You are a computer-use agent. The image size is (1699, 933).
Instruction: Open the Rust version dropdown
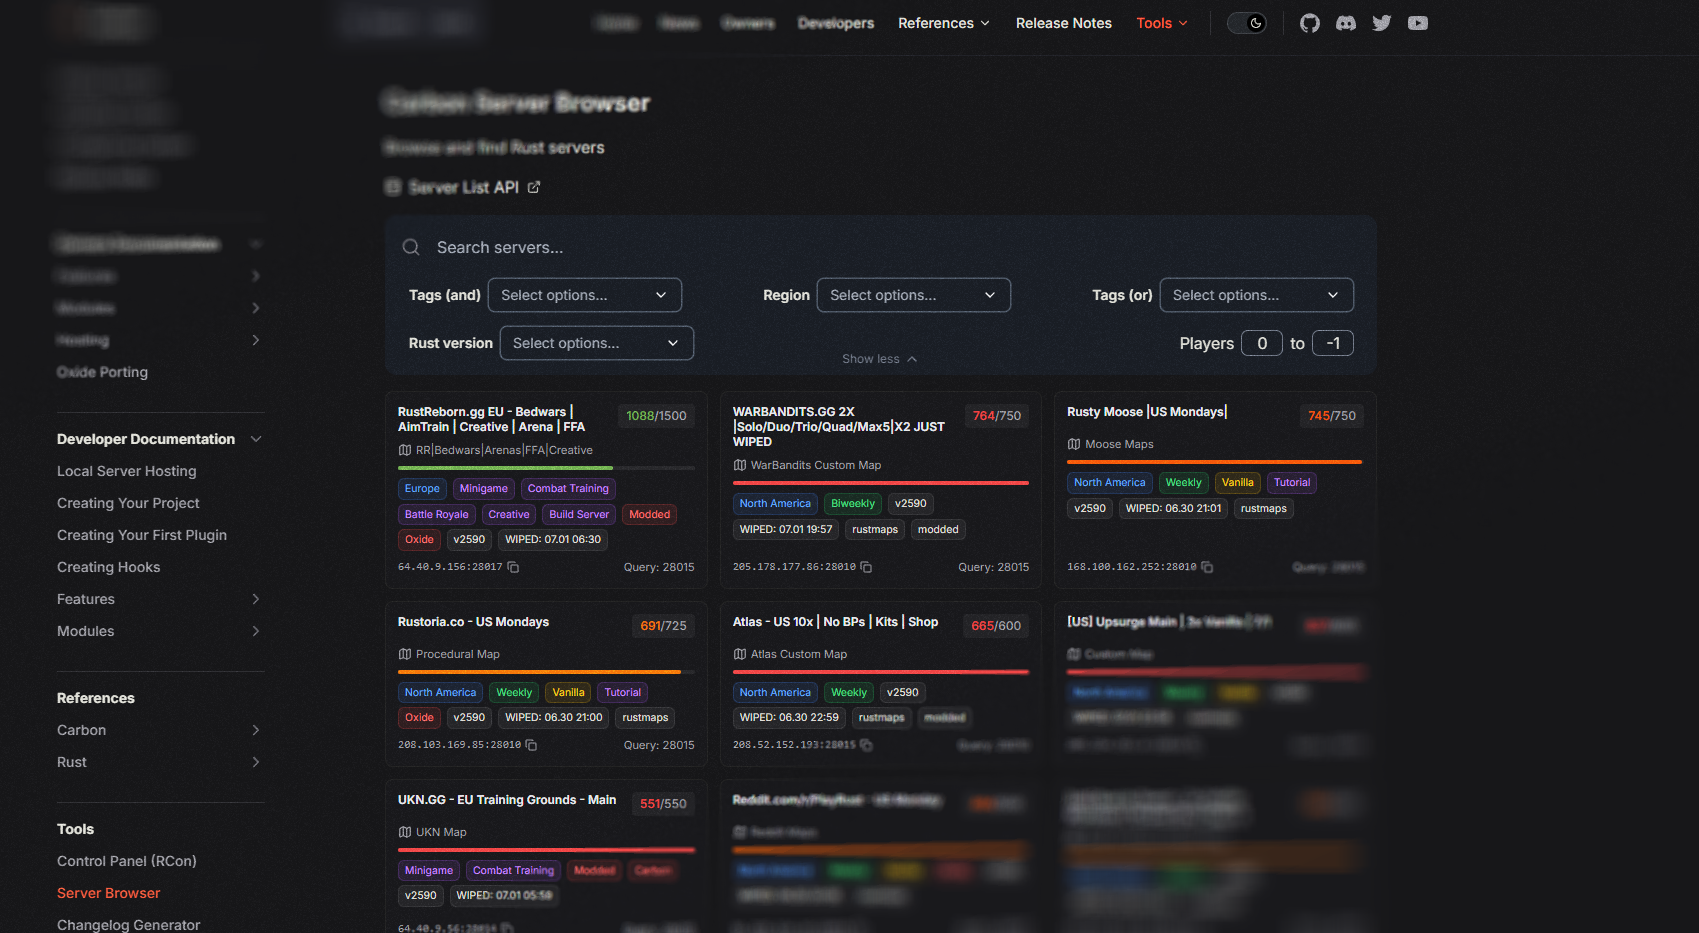pyautogui.click(x=596, y=343)
